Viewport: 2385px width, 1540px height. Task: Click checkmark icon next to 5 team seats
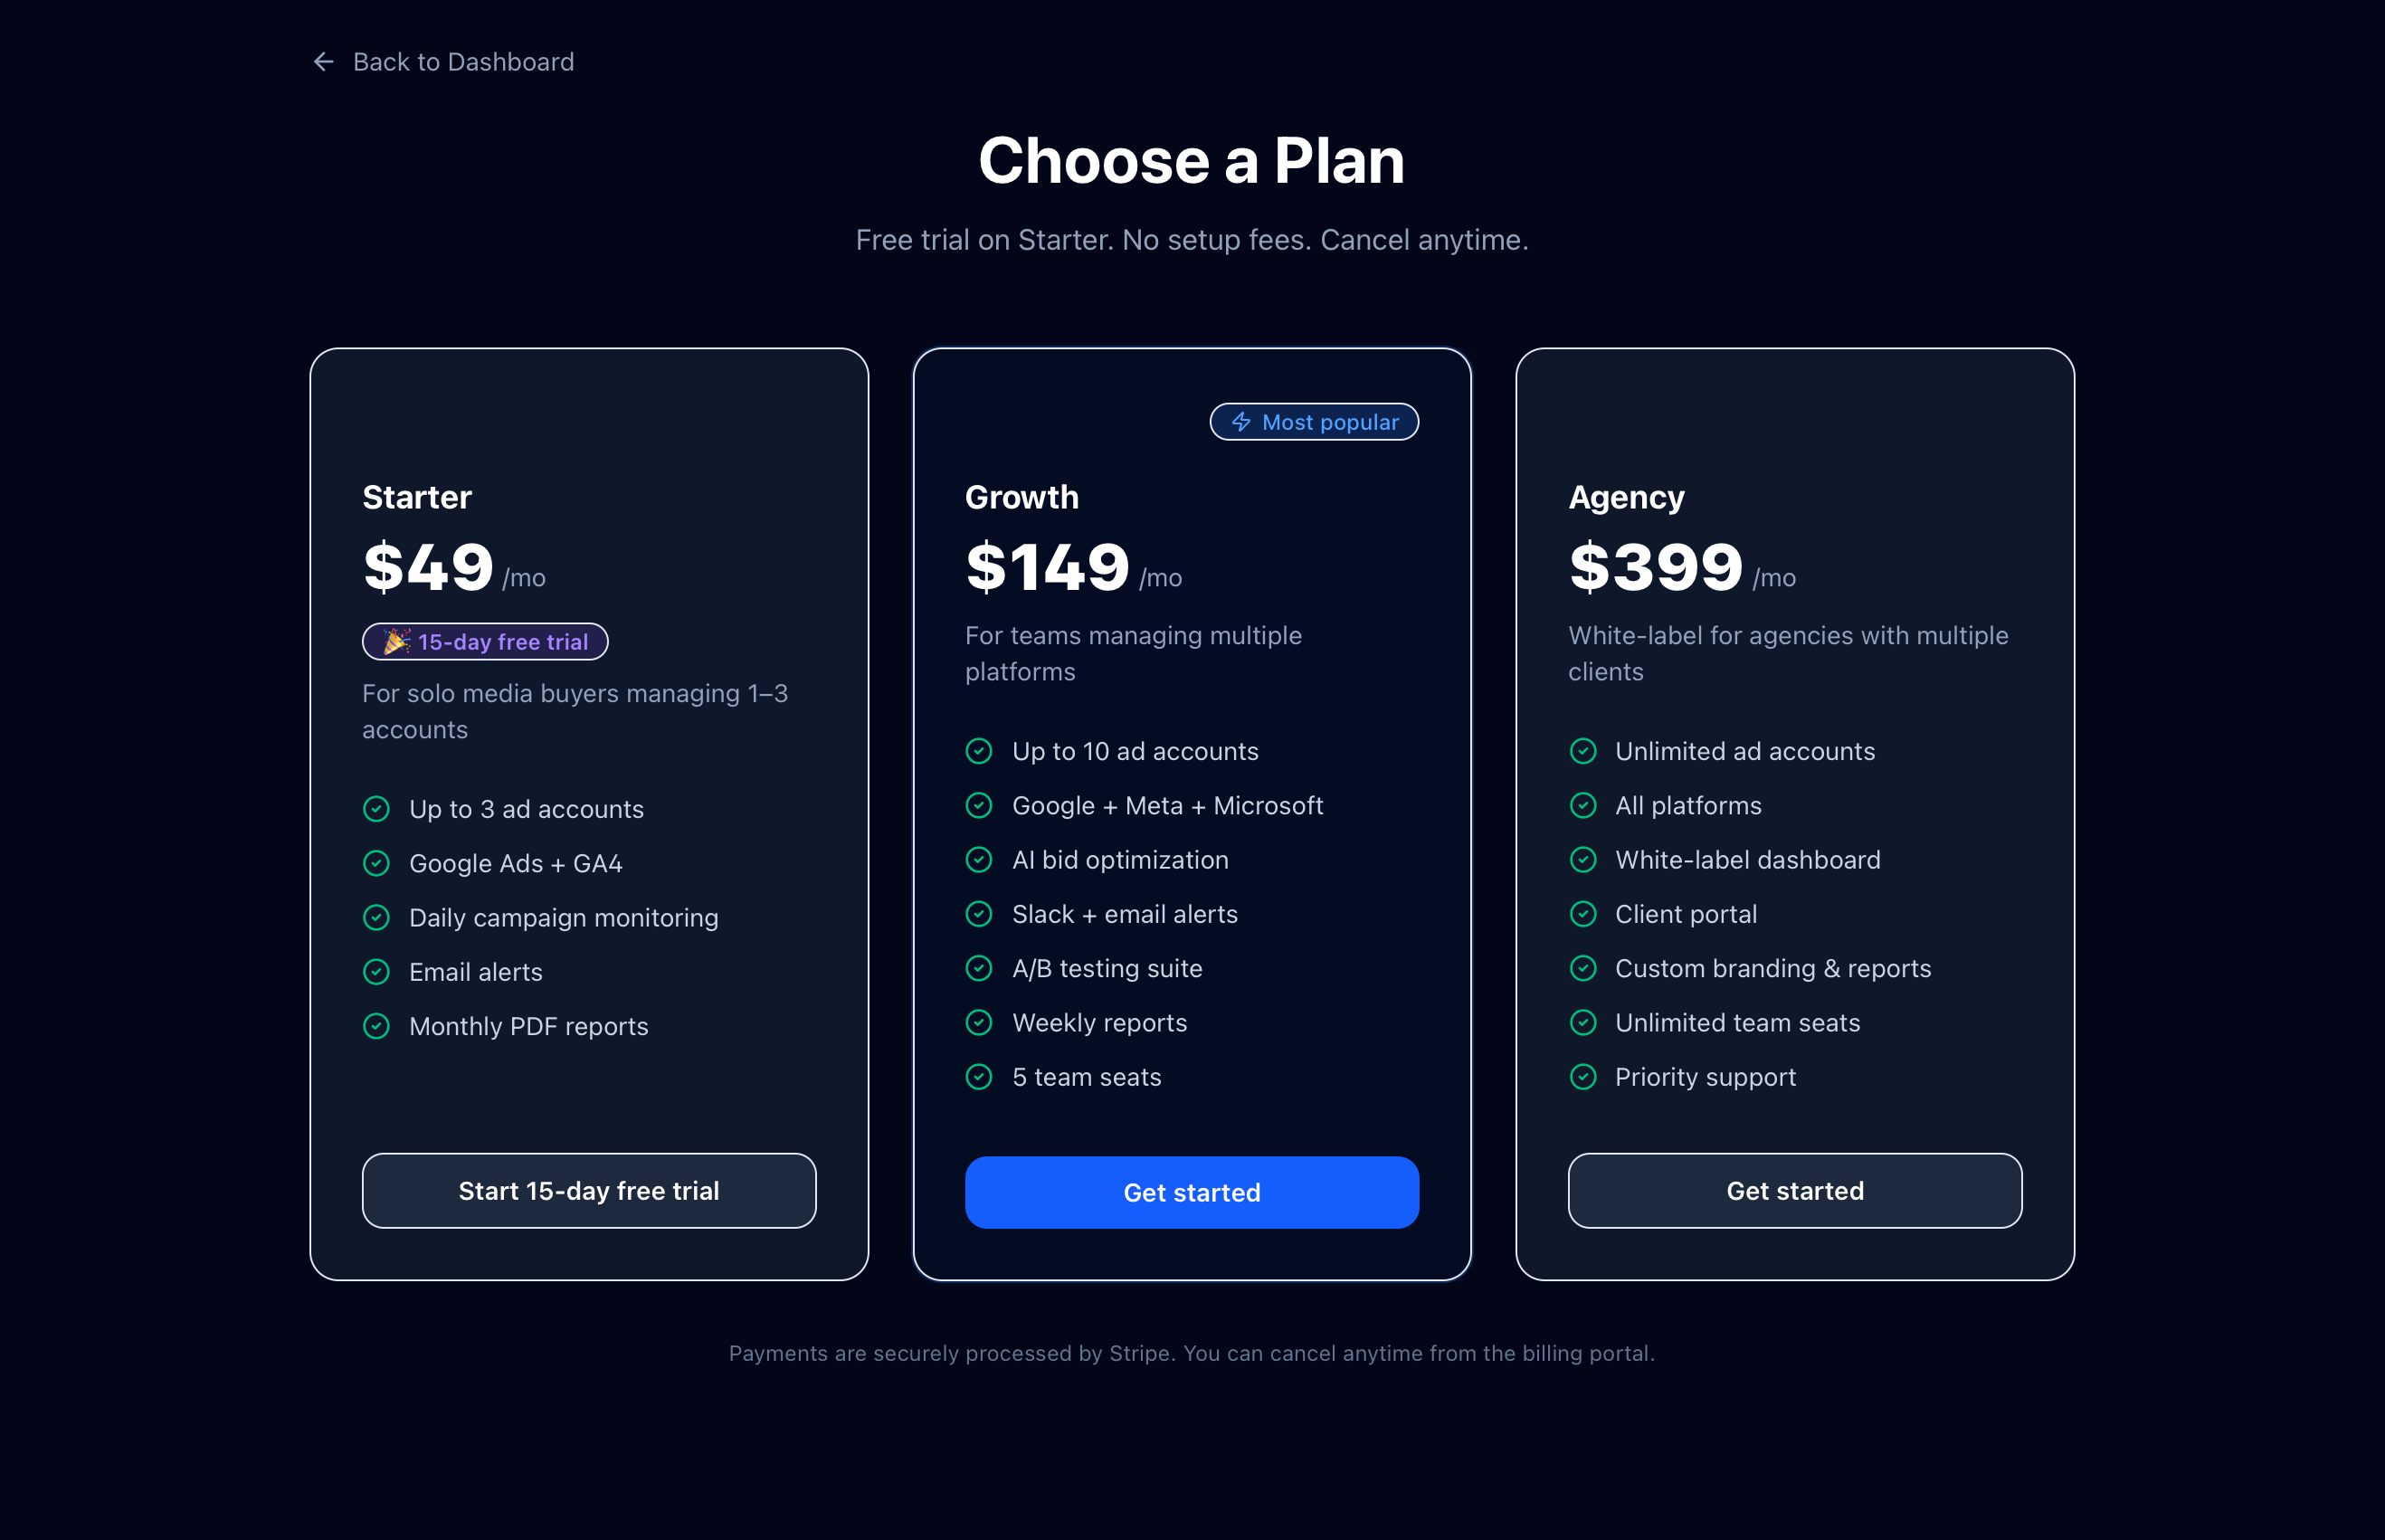(x=979, y=1077)
